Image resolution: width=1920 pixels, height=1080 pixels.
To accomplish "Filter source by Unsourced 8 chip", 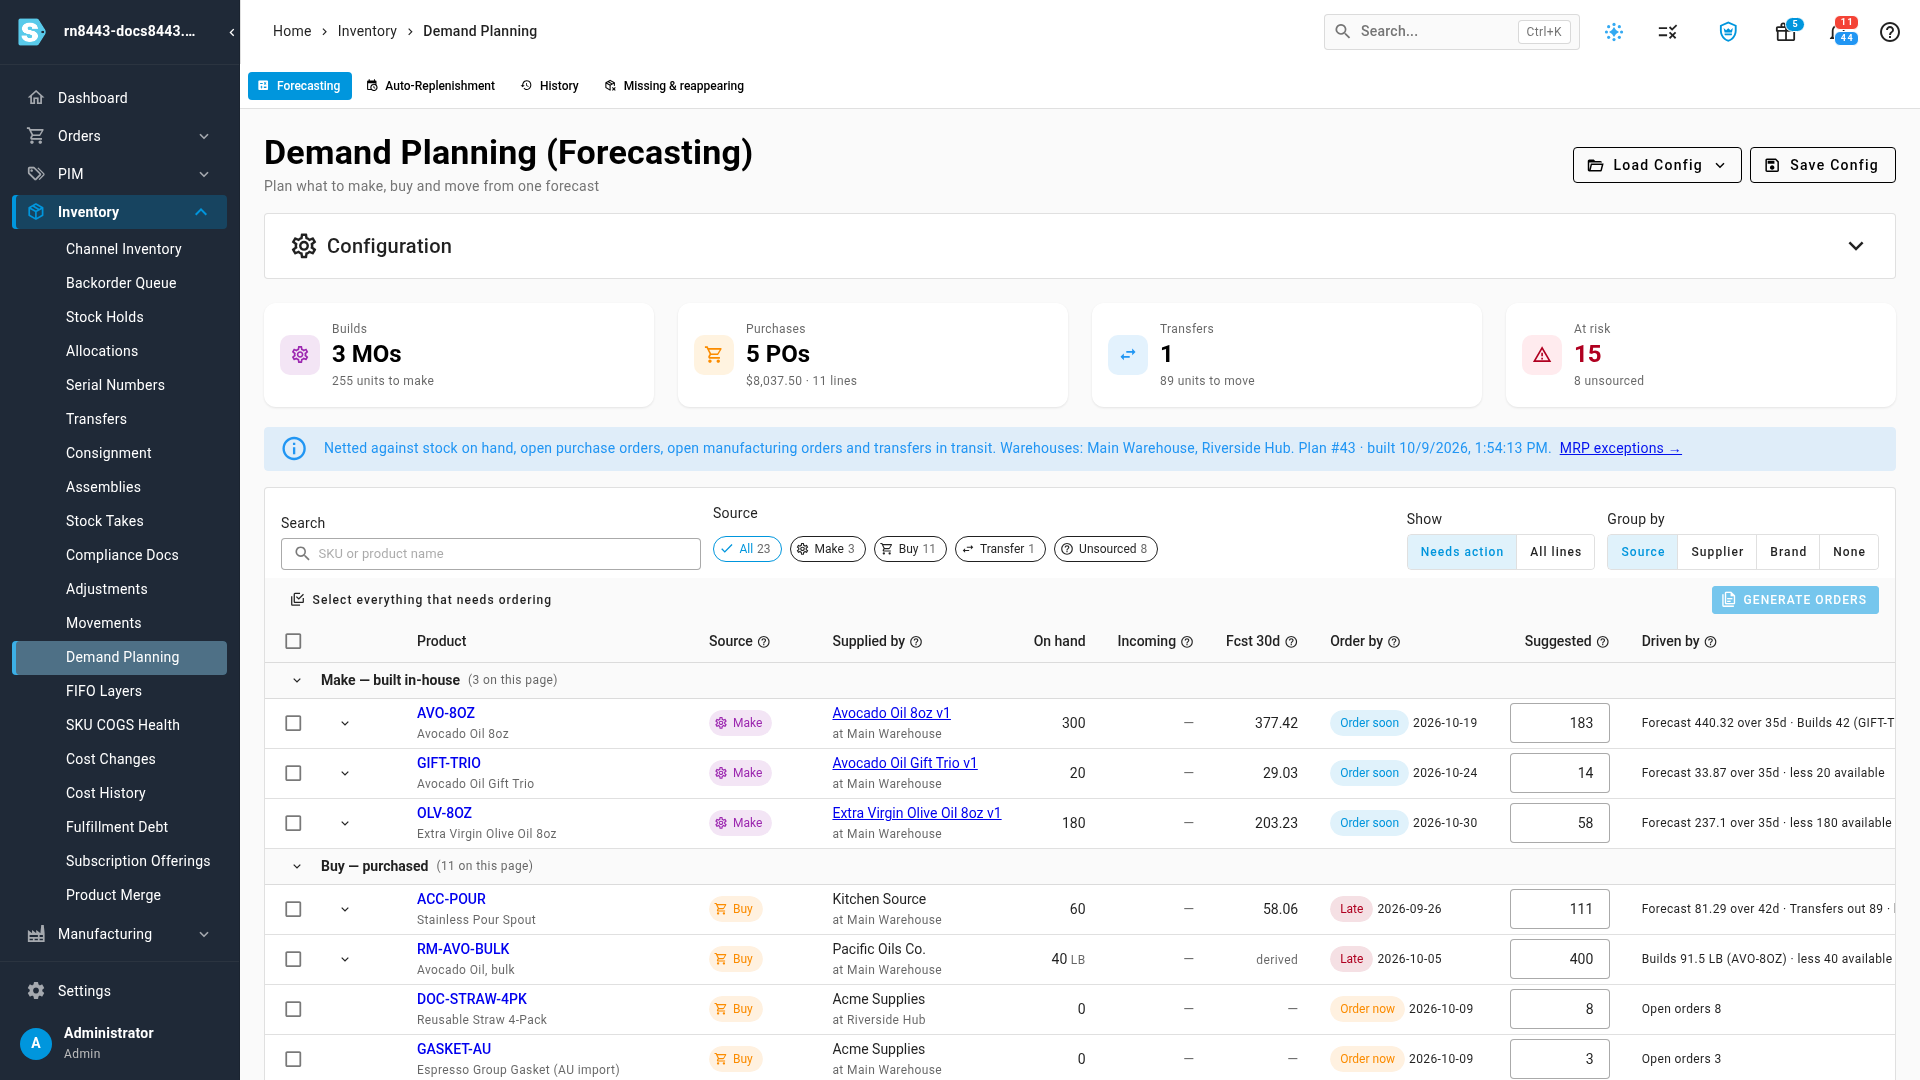I will [x=1105, y=549].
